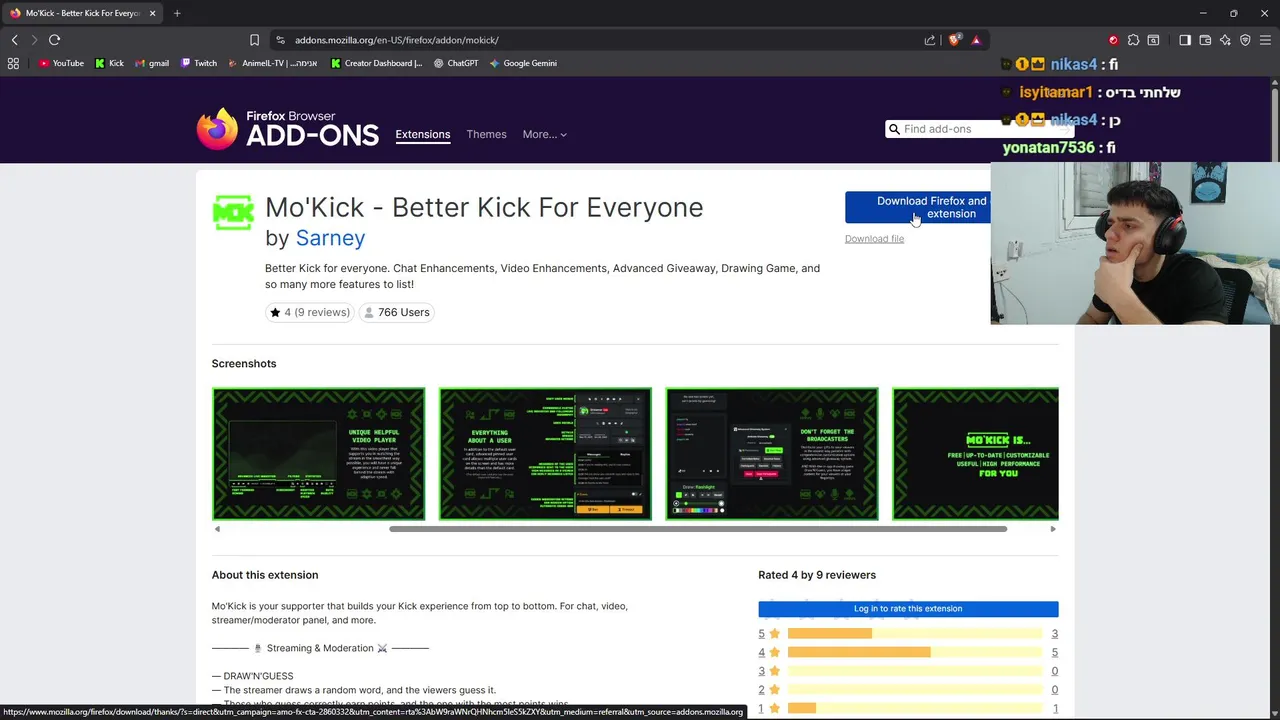Screen dimensions: 1280x720
Task: Click the browser address bar URL
Action: click(x=397, y=40)
